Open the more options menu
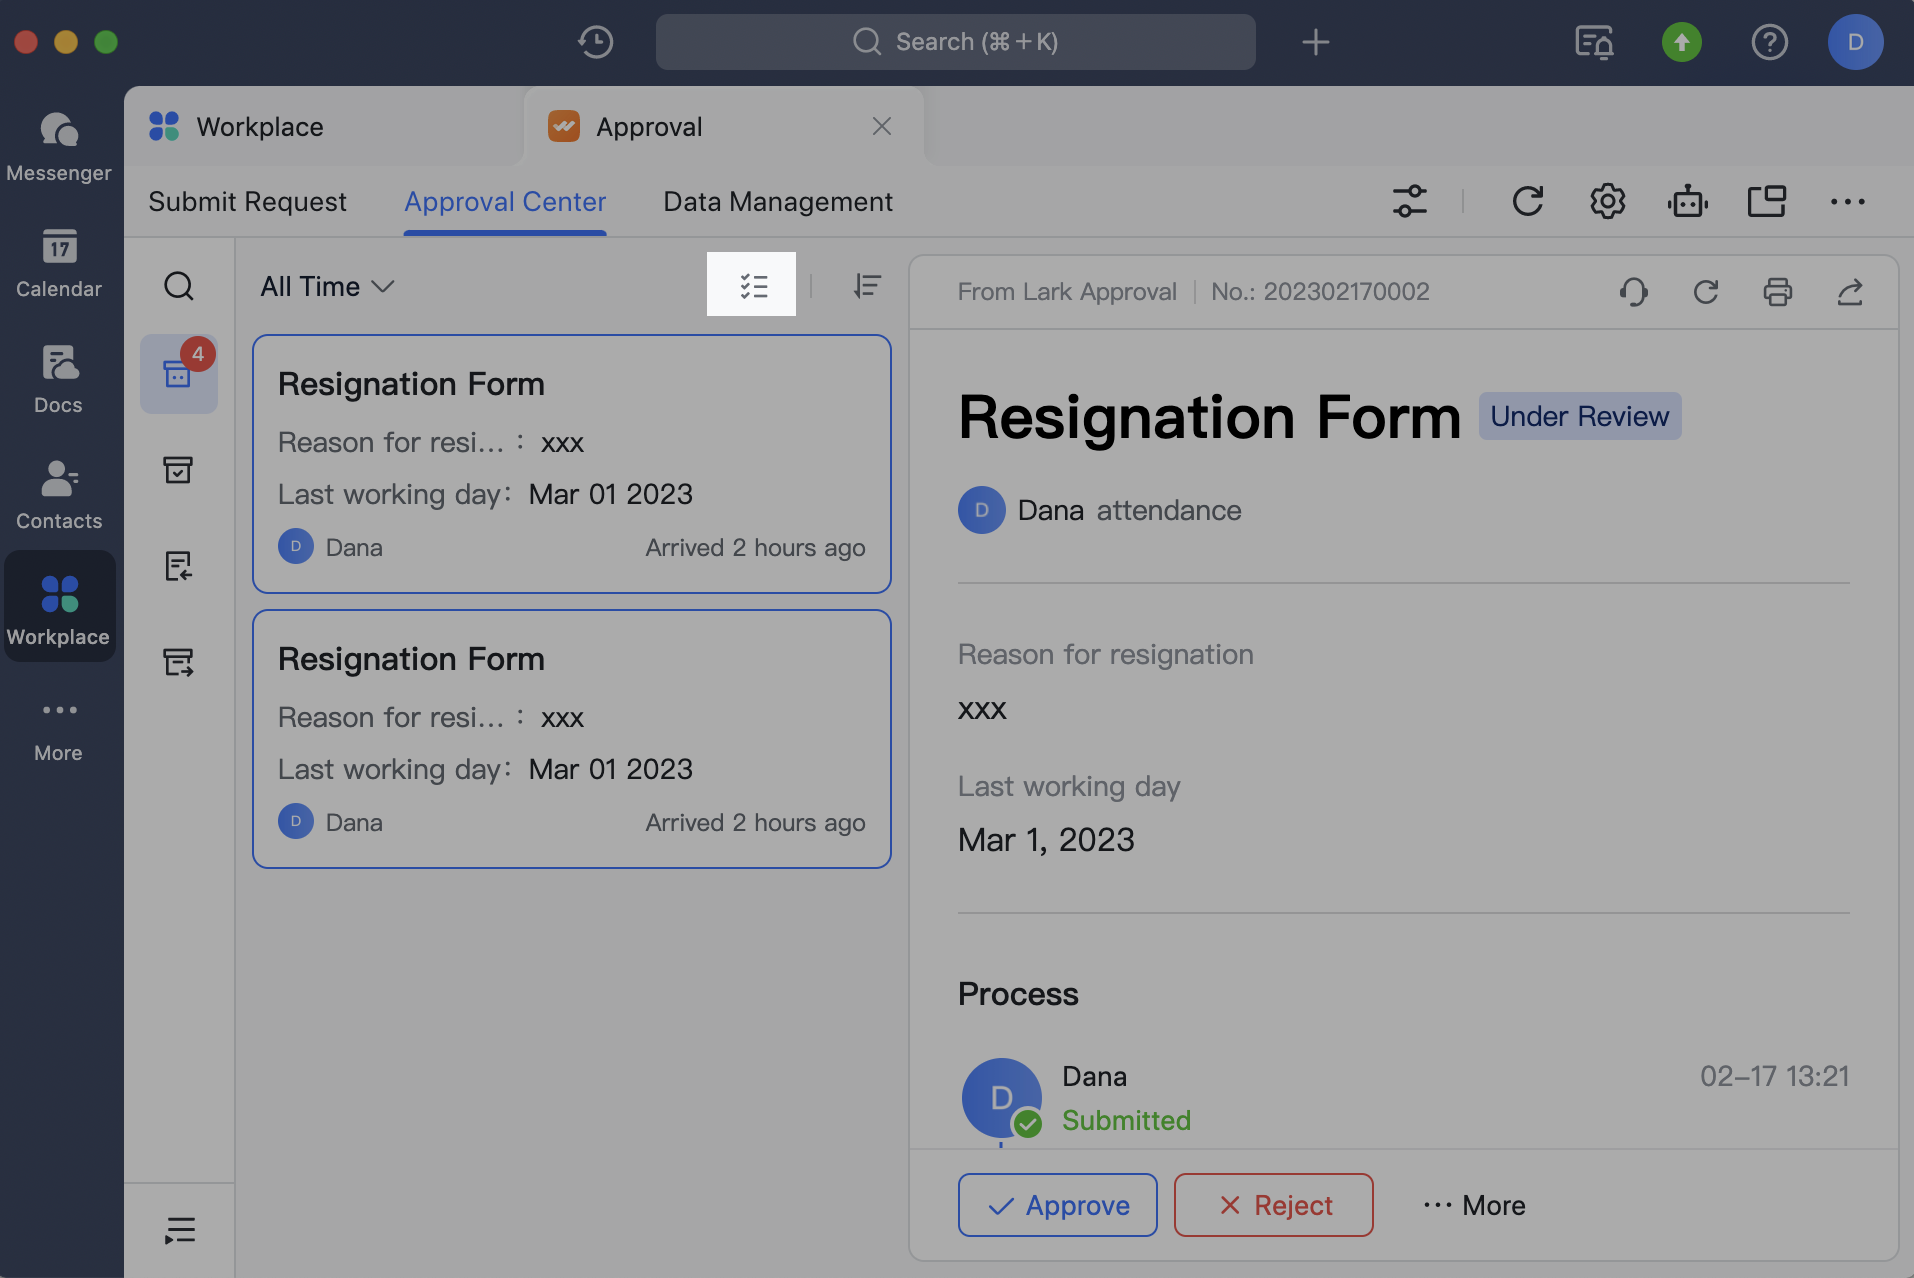 click(x=1847, y=201)
